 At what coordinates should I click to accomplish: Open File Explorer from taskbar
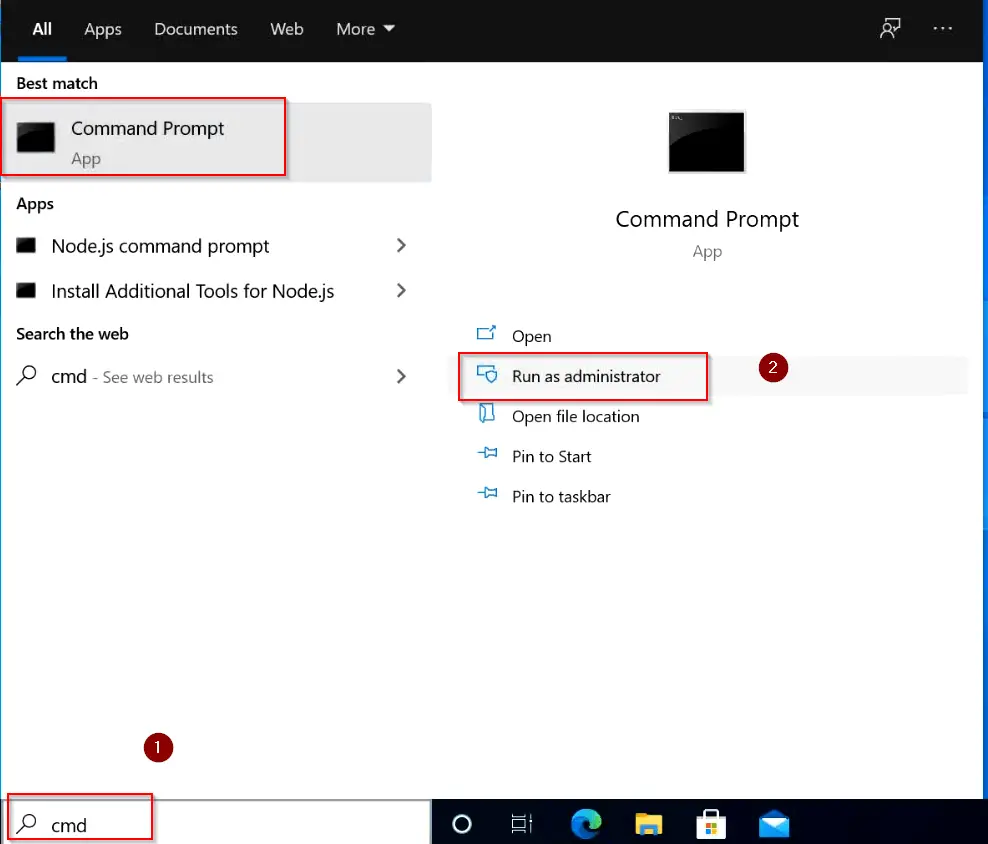[x=648, y=823]
